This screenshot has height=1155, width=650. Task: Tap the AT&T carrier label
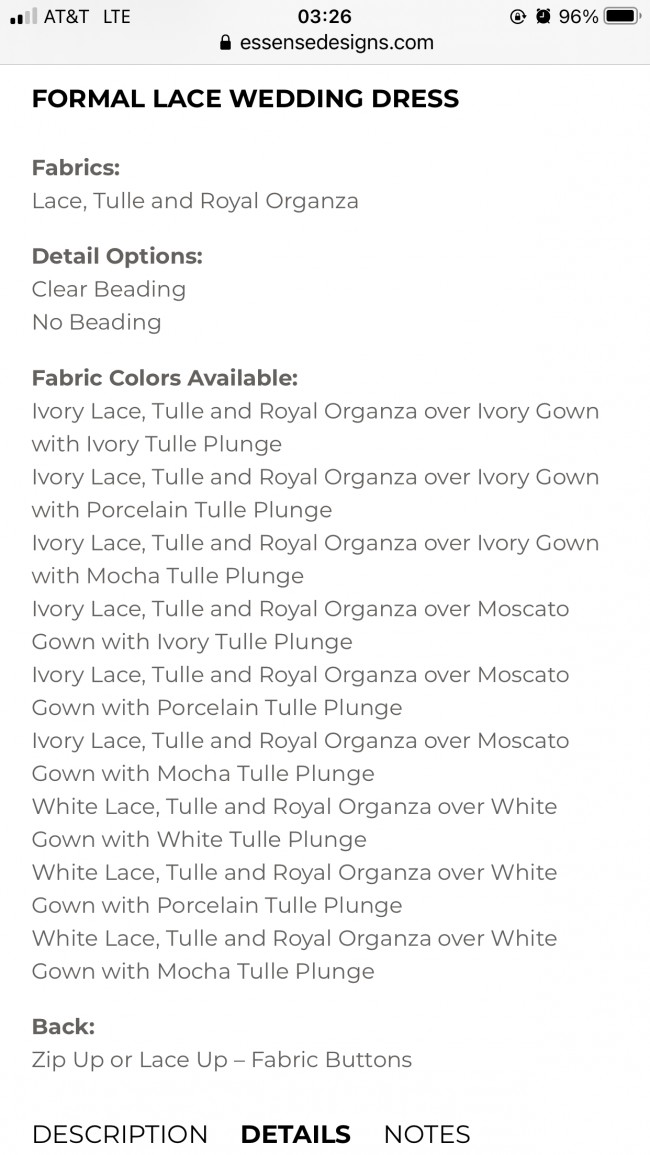tap(66, 17)
